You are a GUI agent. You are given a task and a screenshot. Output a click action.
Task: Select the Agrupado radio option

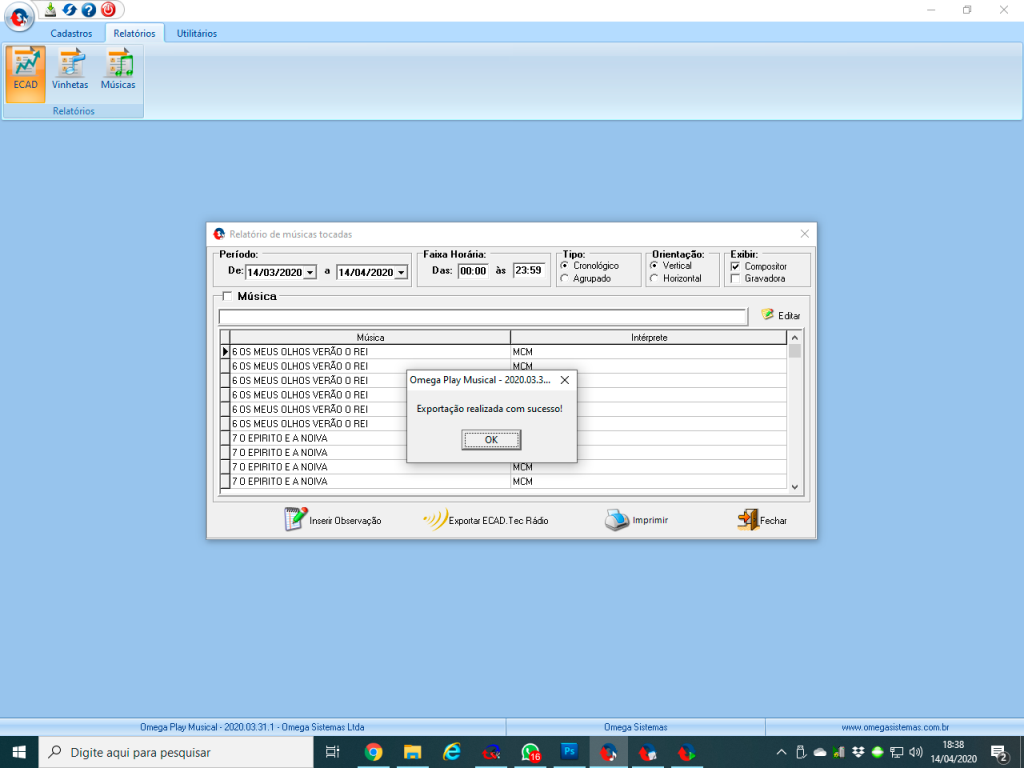click(565, 279)
